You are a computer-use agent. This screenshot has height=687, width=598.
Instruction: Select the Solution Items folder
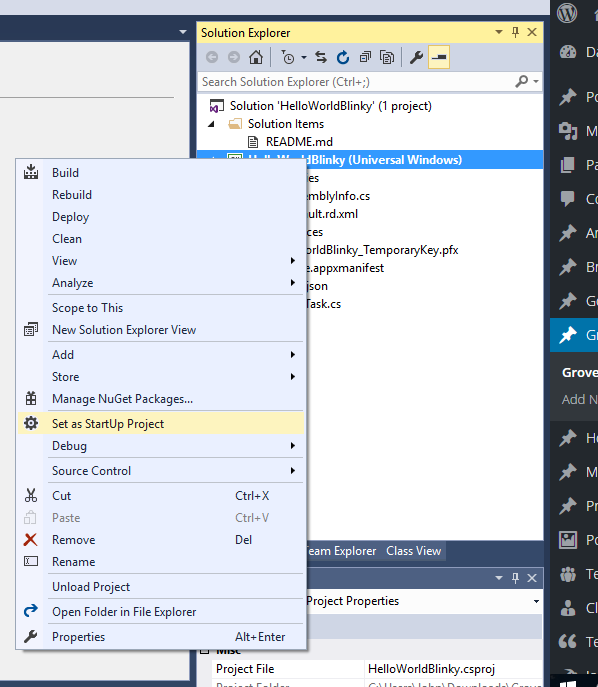point(286,124)
